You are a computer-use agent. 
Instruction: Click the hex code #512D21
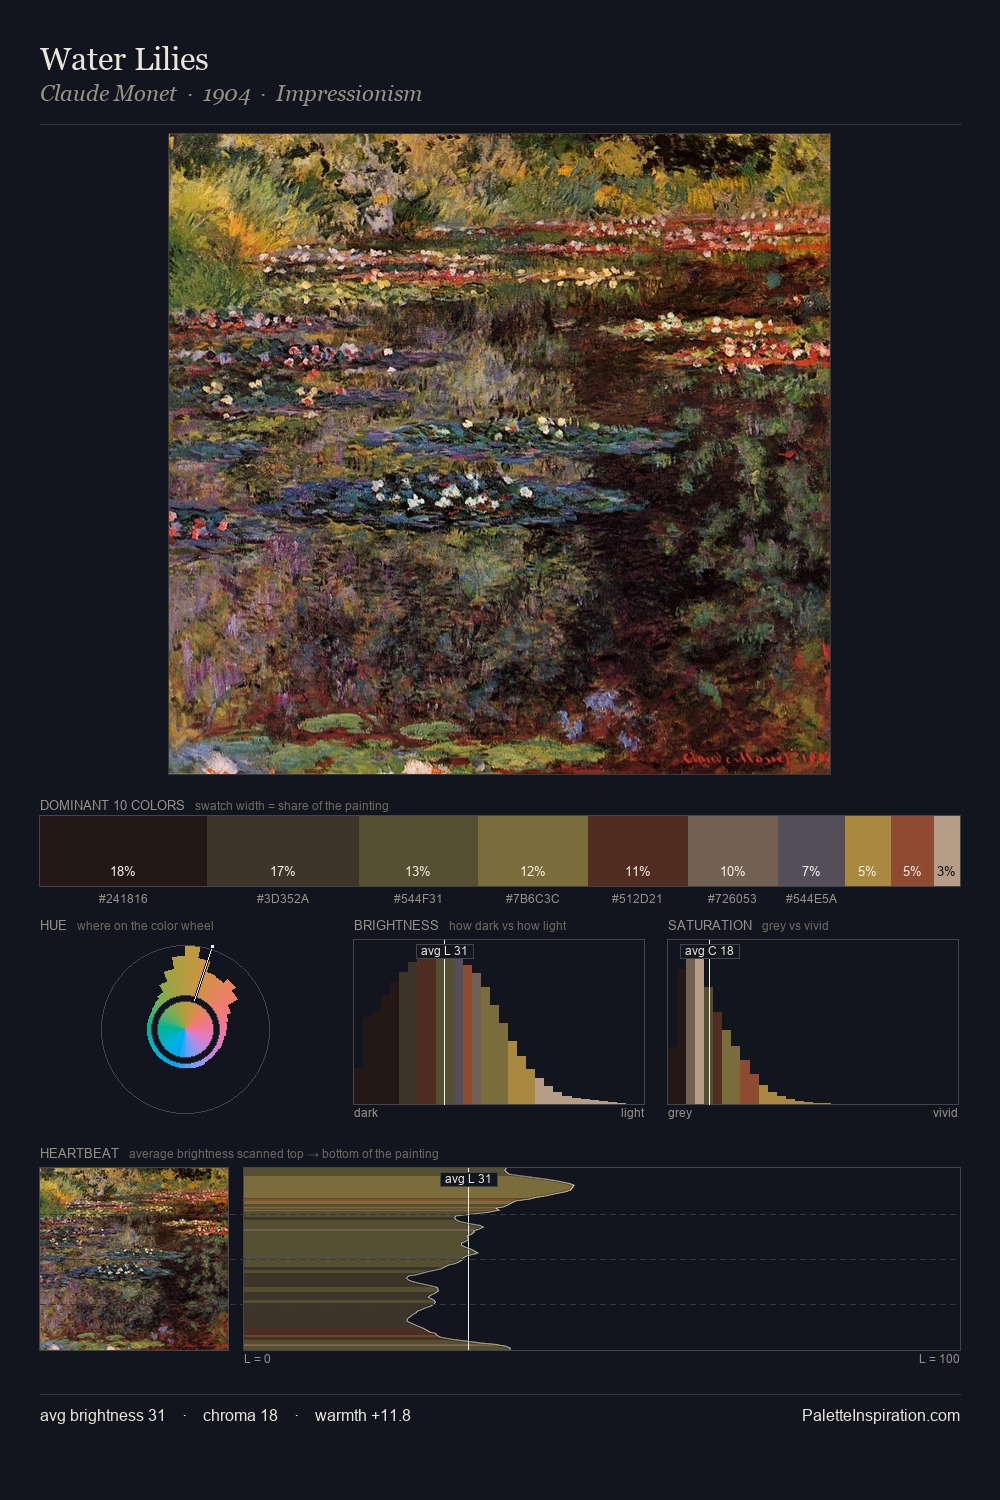(x=637, y=899)
